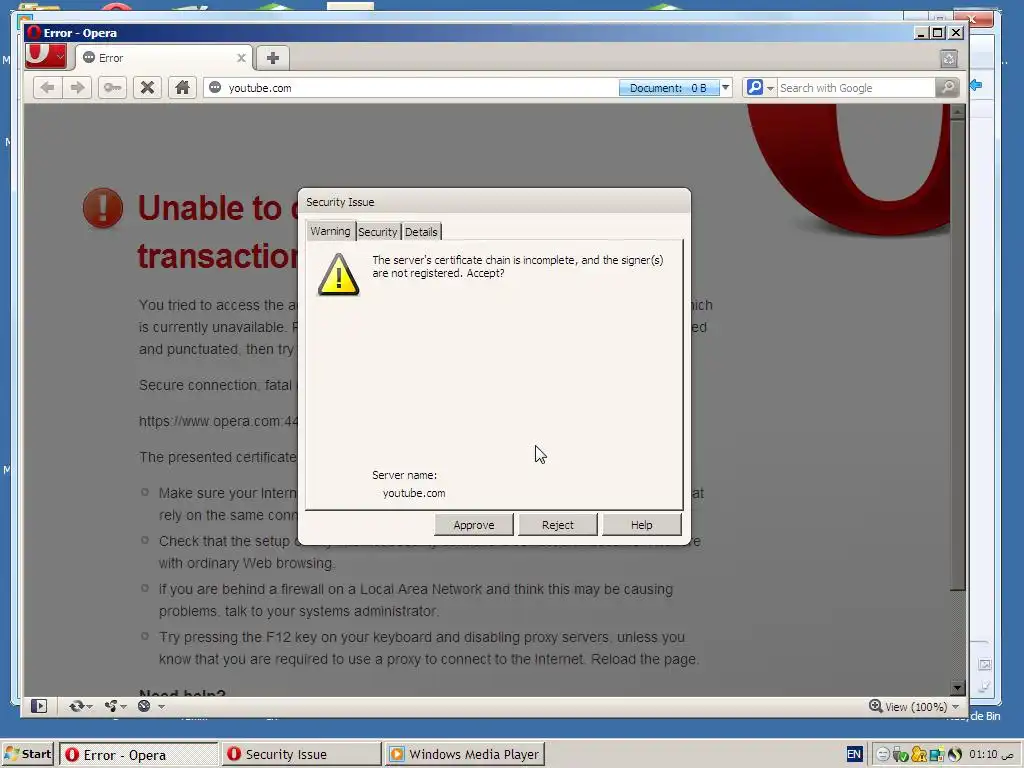Switch to Security Issue taskbar button

pyautogui.click(x=301, y=755)
